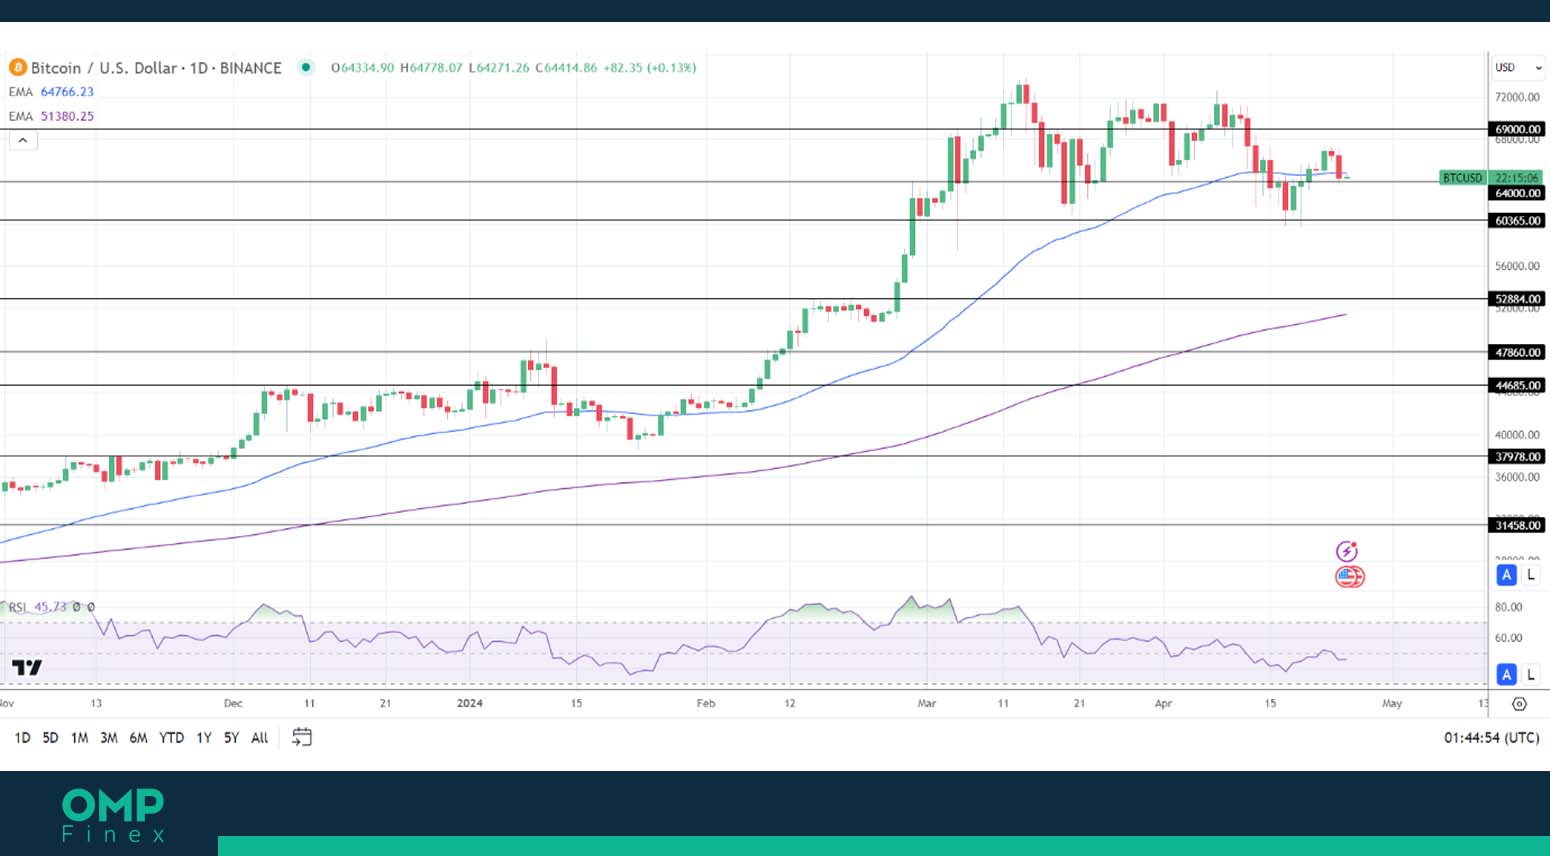Click the 69000.00 price level label

1517,129
